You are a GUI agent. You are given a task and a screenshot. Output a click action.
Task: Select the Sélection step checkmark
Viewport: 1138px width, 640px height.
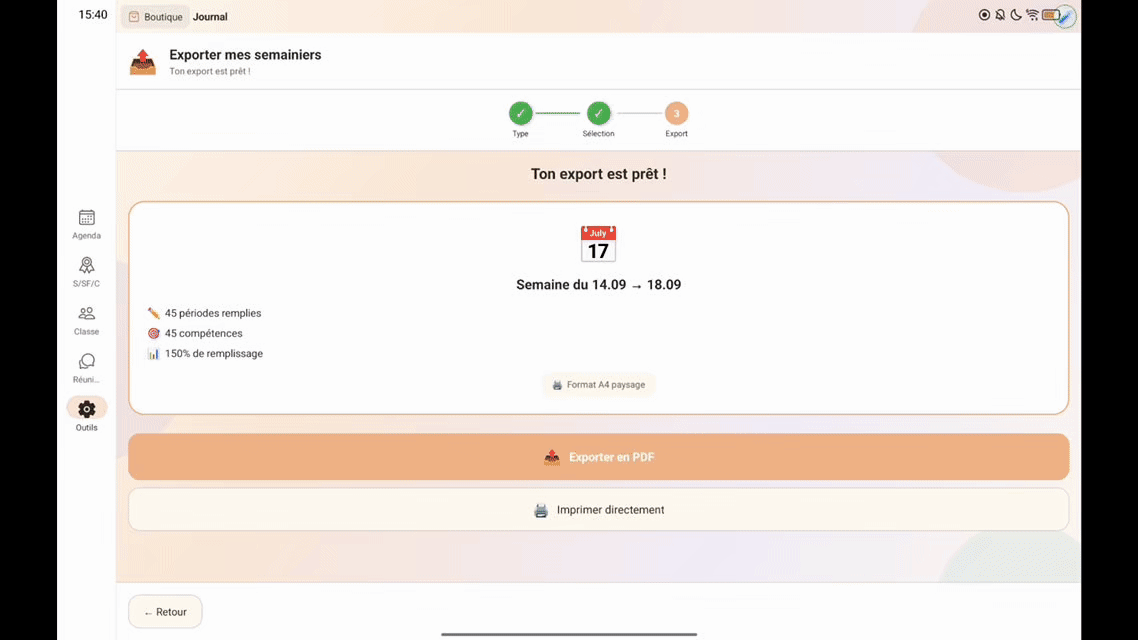(598, 113)
